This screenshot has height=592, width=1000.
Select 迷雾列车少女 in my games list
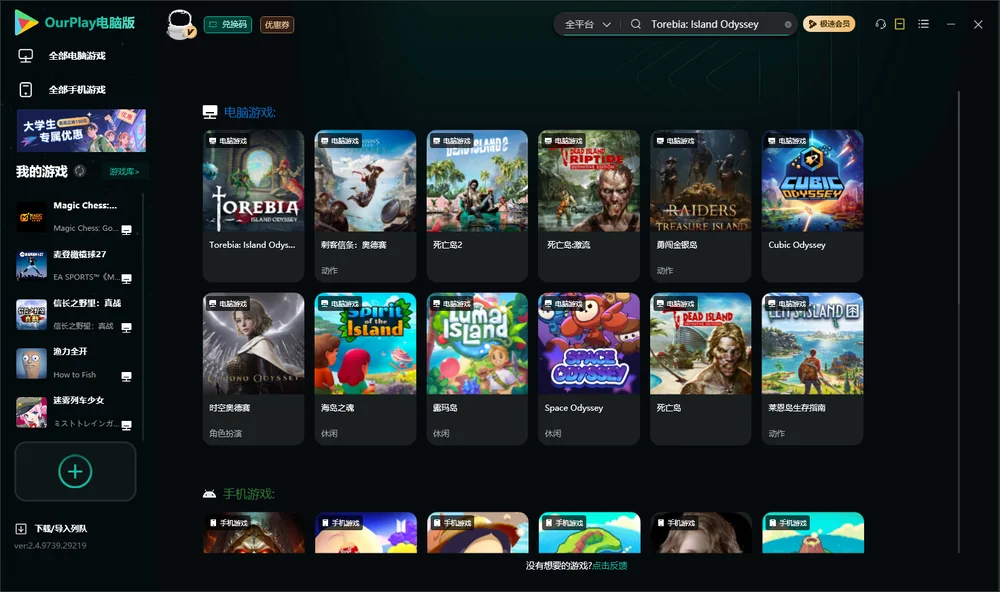click(x=75, y=412)
